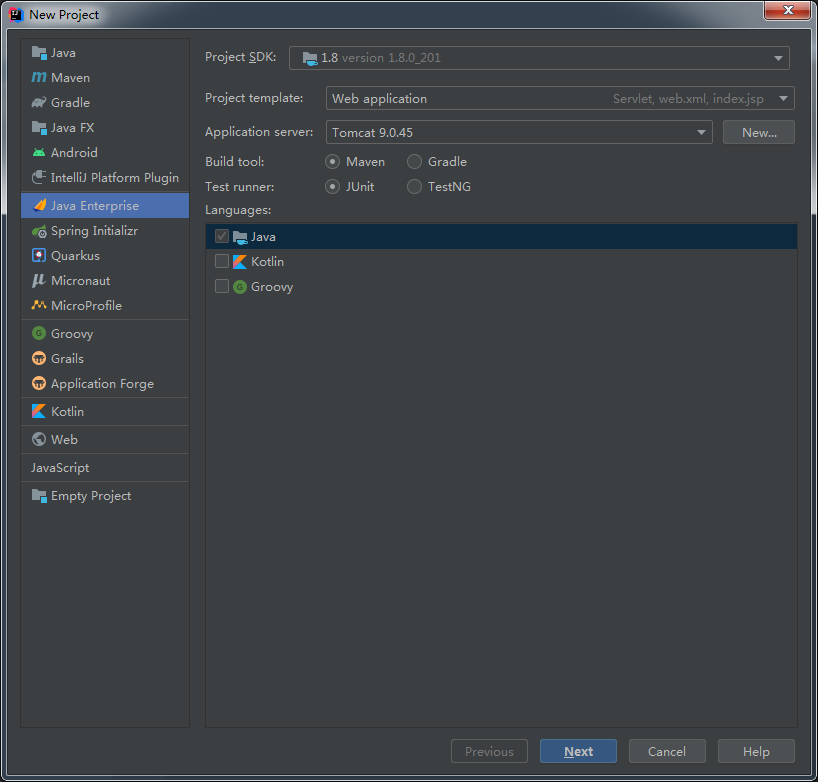Click the Java FX folder icon
The height and width of the screenshot is (782, 818).
coord(39,128)
